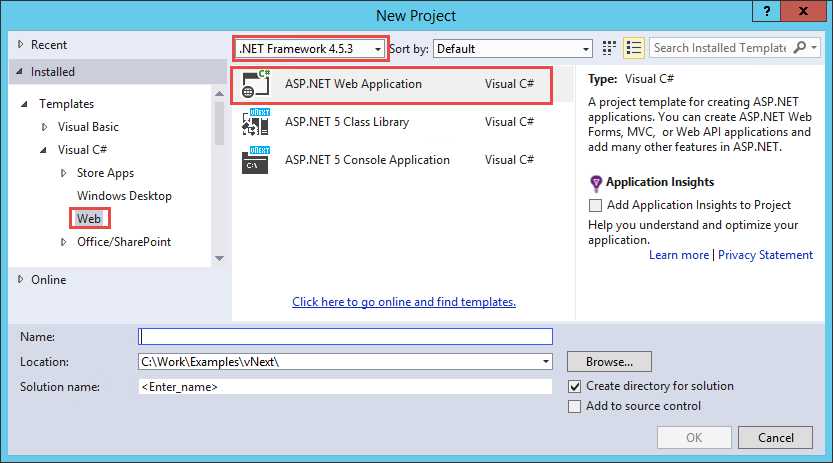The height and width of the screenshot is (463, 833).
Task: Select the Web category
Action: tap(89, 219)
